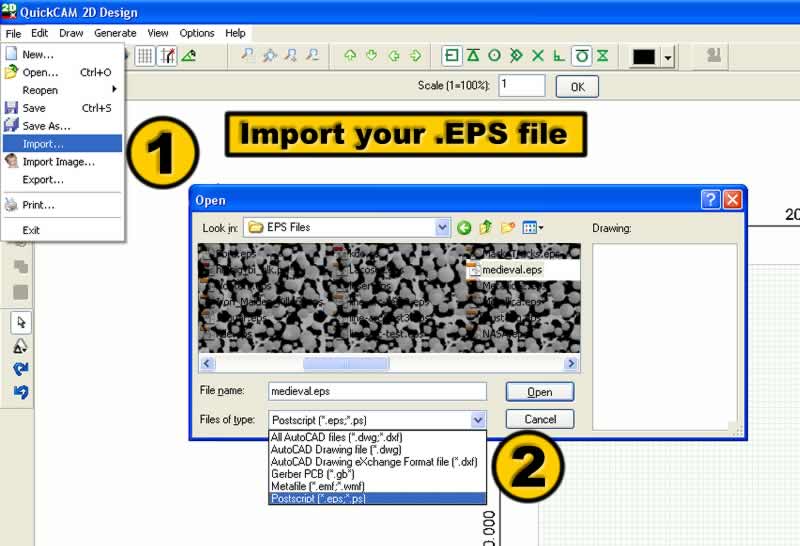The height and width of the screenshot is (546, 800).
Task: Click the OK button beside the Scale field
Action: click(x=577, y=87)
